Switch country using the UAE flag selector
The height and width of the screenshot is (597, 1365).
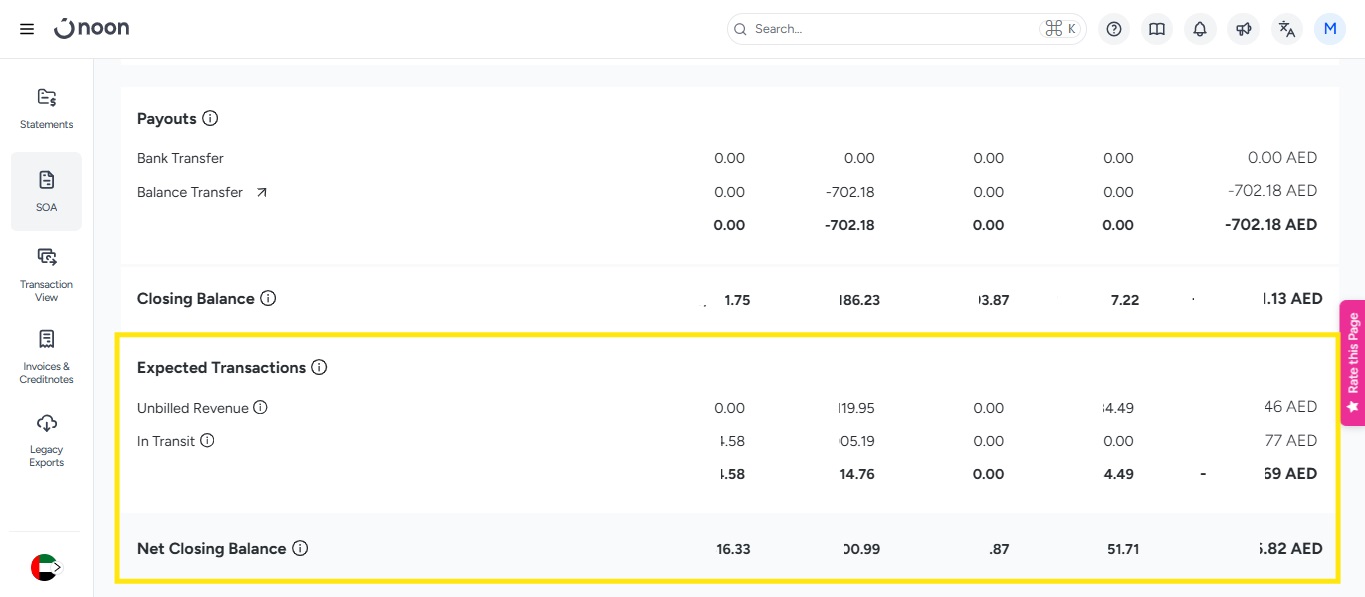tap(46, 567)
